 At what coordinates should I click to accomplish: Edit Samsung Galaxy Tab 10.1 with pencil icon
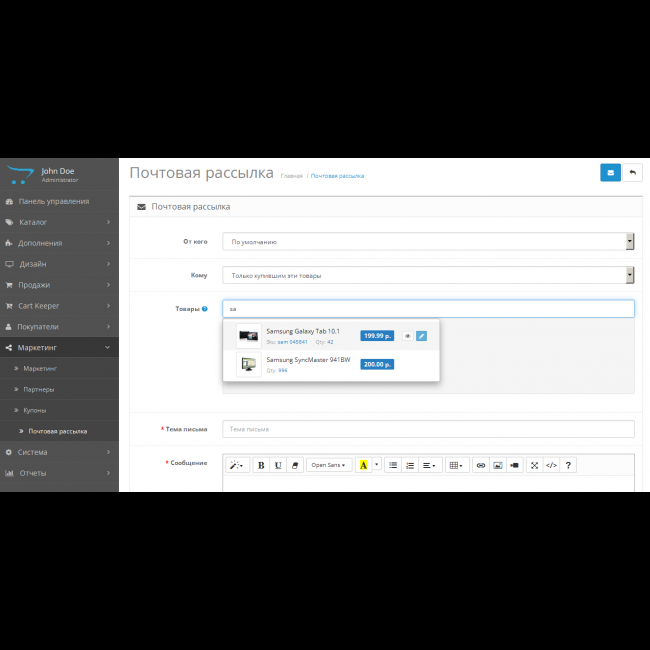(x=421, y=336)
